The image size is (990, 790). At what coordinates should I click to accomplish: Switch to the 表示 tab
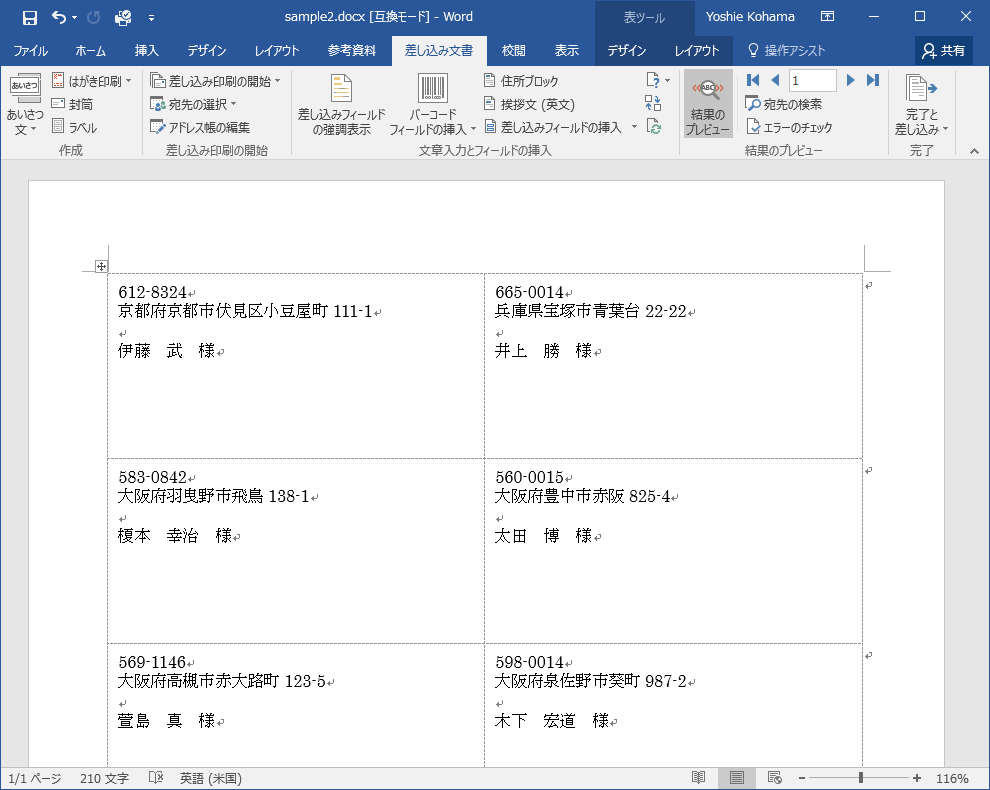(566, 51)
